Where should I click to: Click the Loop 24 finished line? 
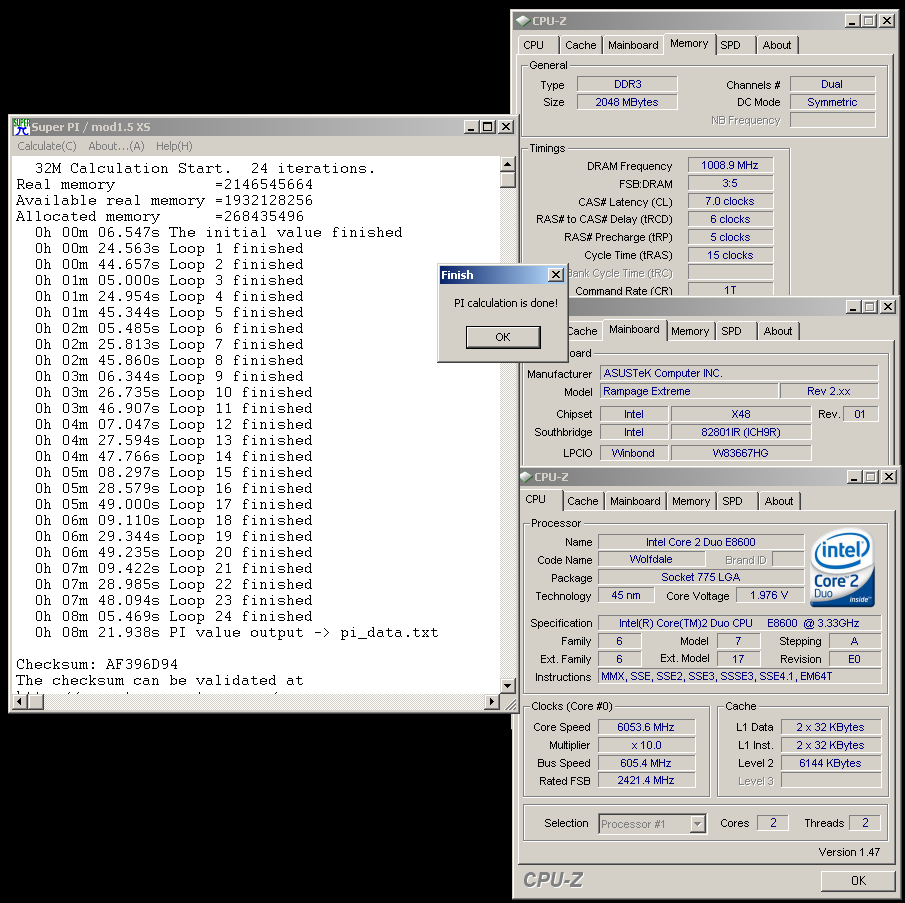tap(173, 616)
